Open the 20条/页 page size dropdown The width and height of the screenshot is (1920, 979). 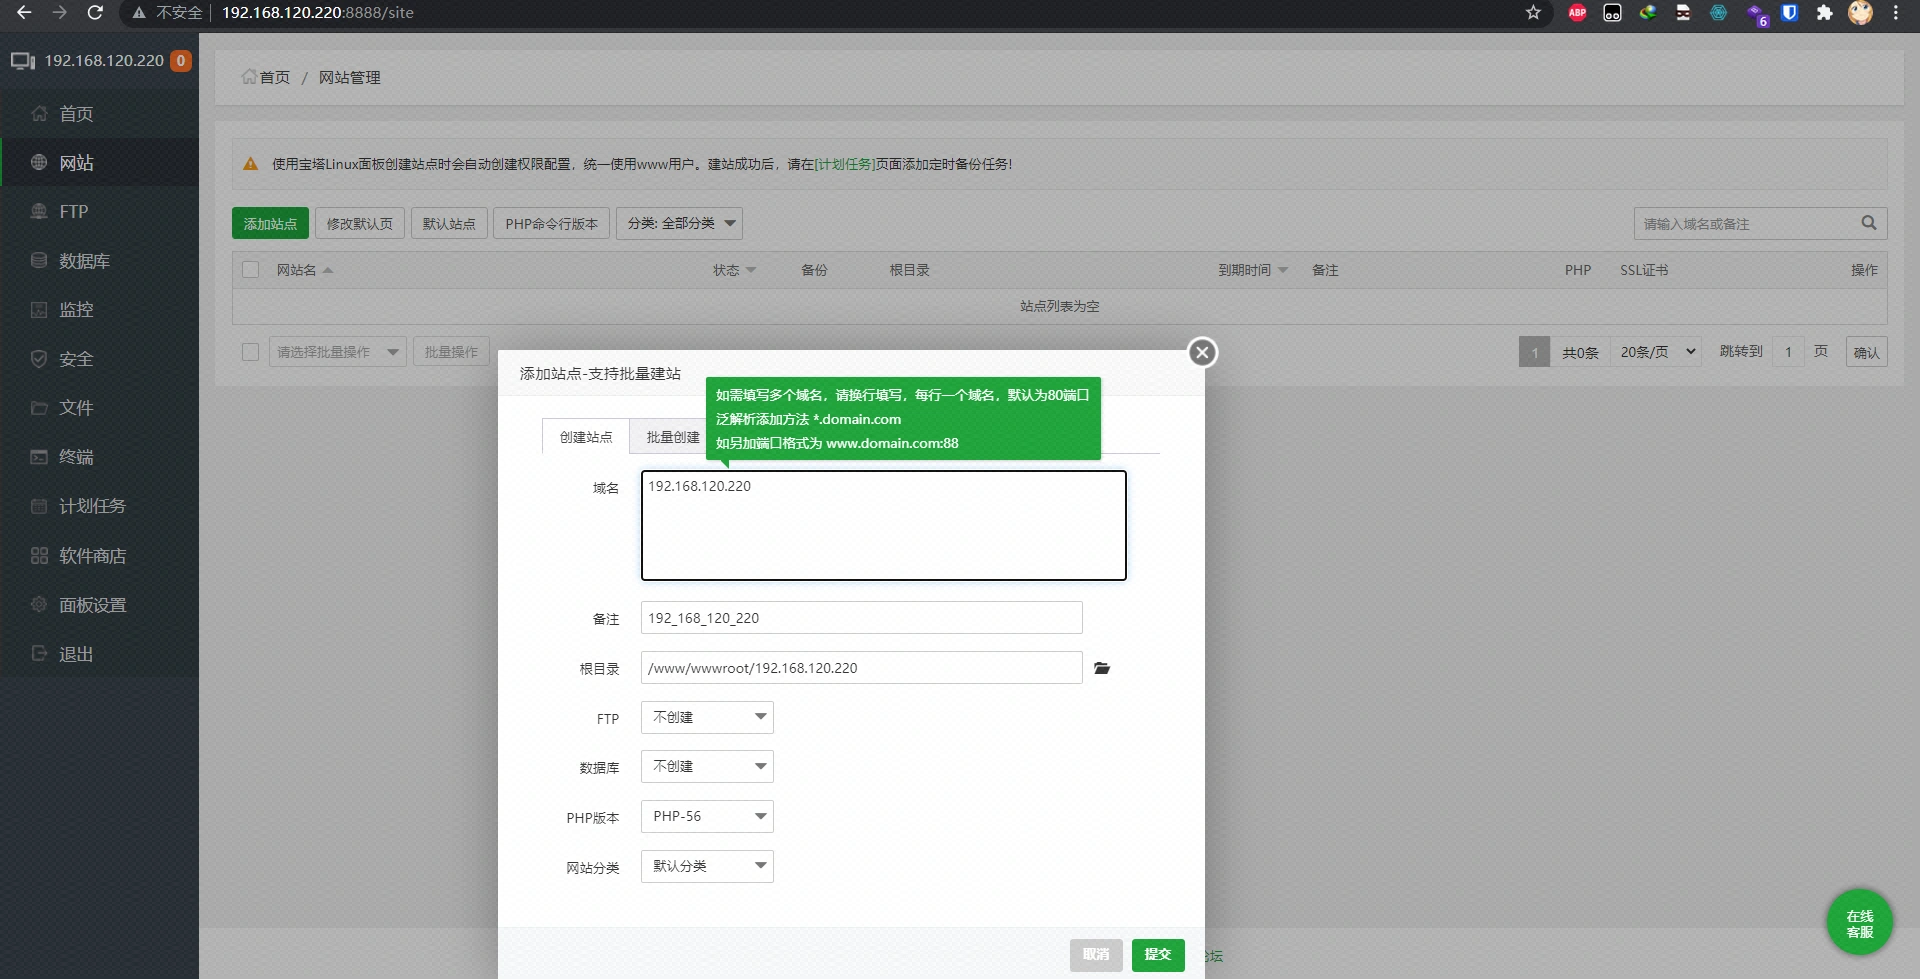click(1656, 352)
